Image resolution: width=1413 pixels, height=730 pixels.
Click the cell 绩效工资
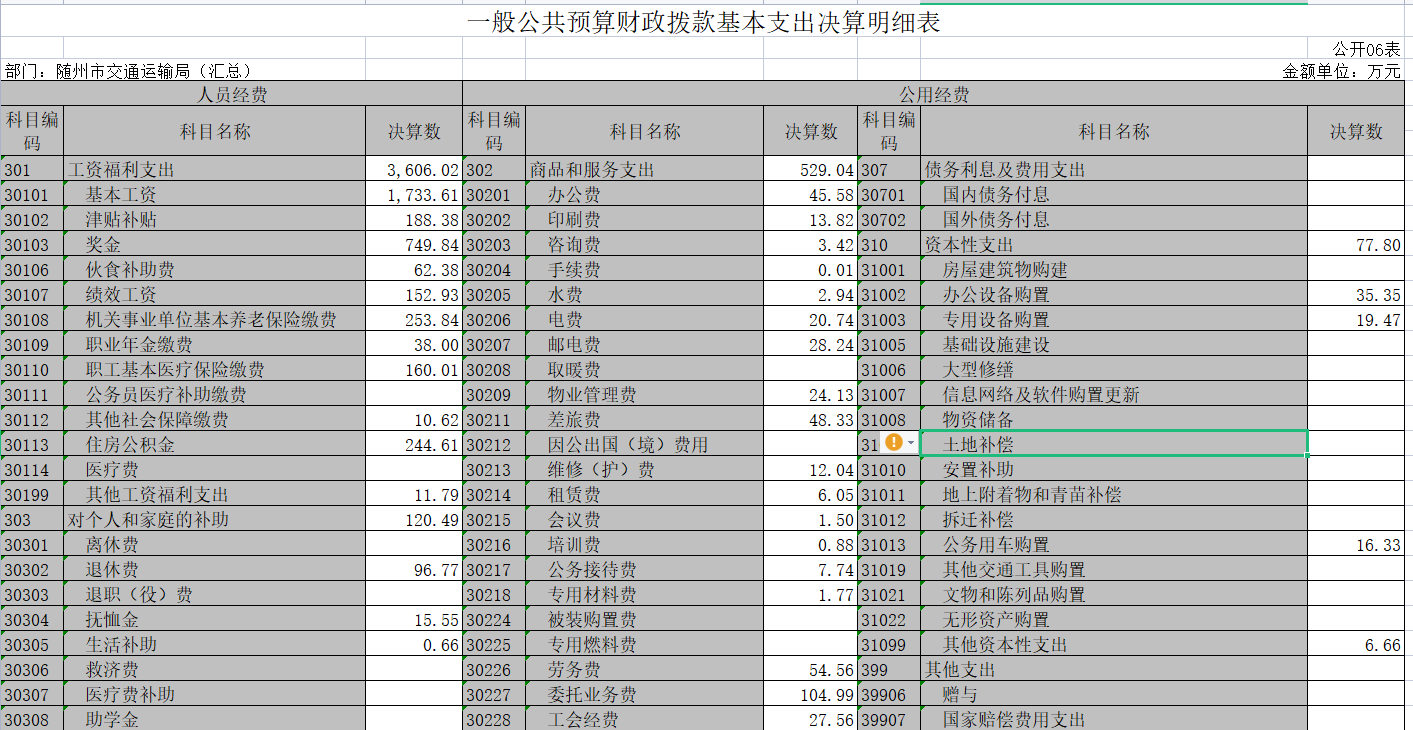[x=215, y=295]
